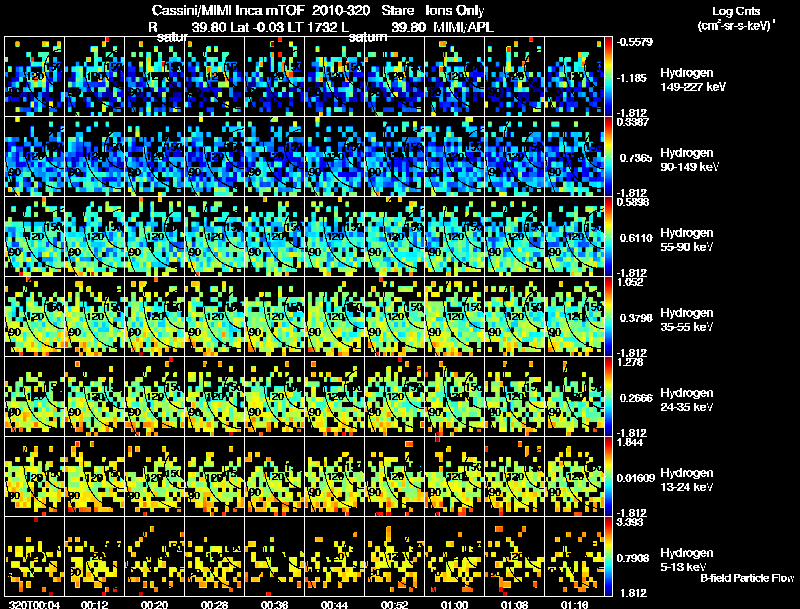This screenshot has width=800, height=609.
Task: Click the 'Hydrogen 35-55 keV' label
Action: (x=687, y=320)
